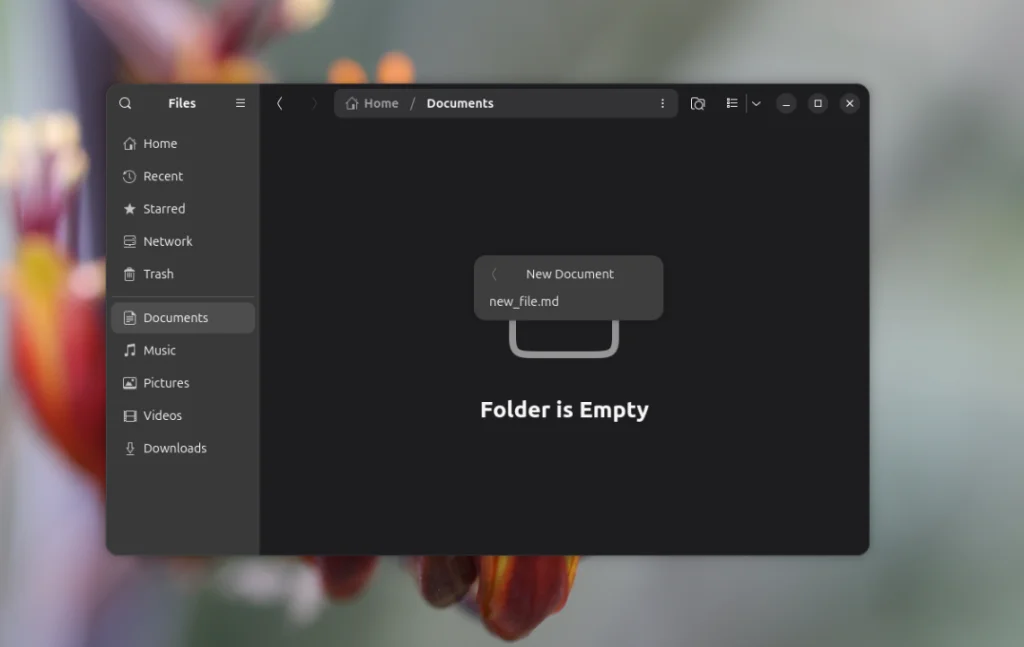Collapse the New Document submenu with back chevron
This screenshot has width=1024, height=647.
[x=493, y=273]
